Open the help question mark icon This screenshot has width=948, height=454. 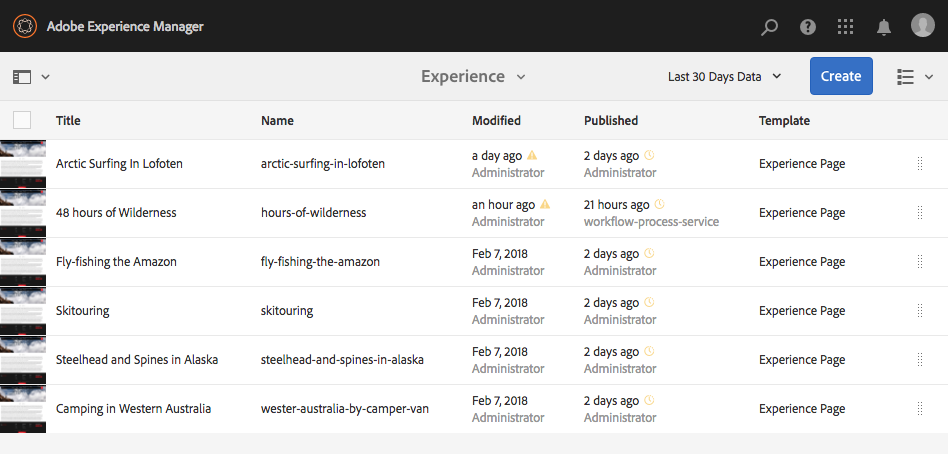click(x=808, y=27)
